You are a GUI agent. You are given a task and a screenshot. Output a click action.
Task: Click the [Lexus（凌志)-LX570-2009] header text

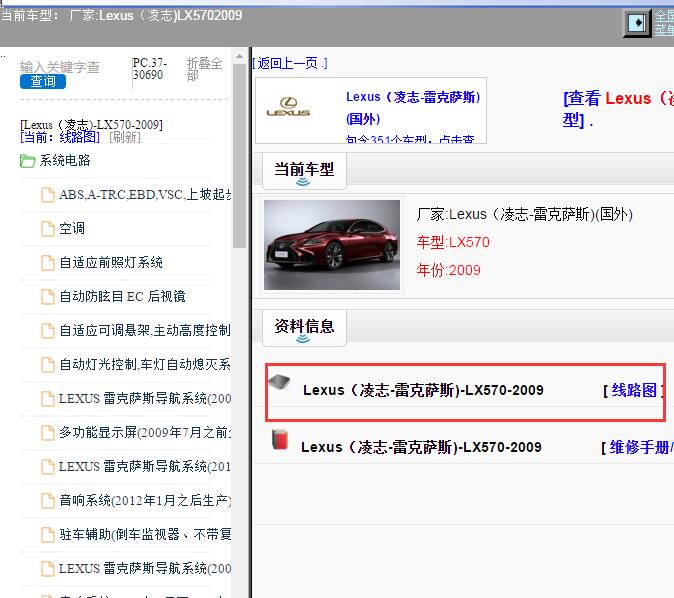click(91, 125)
